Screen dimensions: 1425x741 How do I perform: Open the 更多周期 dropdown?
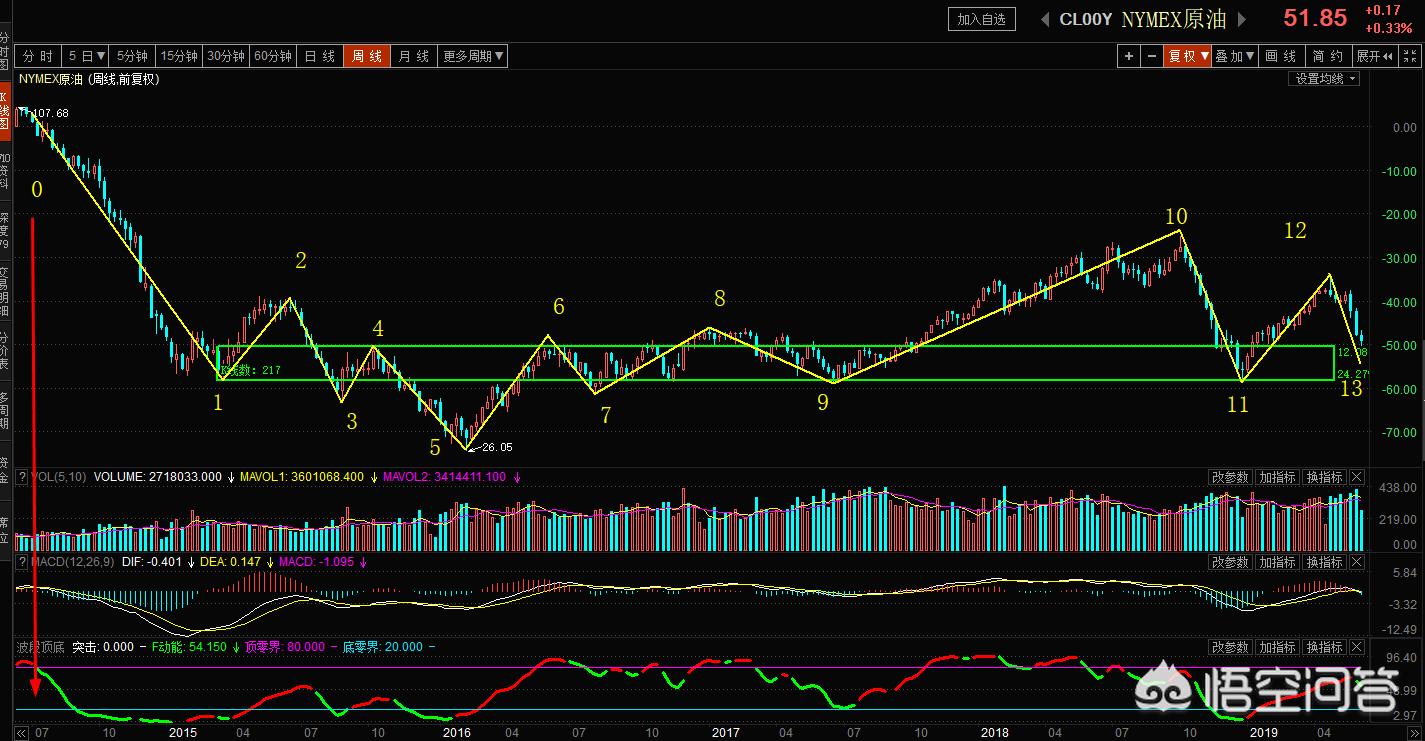point(473,57)
